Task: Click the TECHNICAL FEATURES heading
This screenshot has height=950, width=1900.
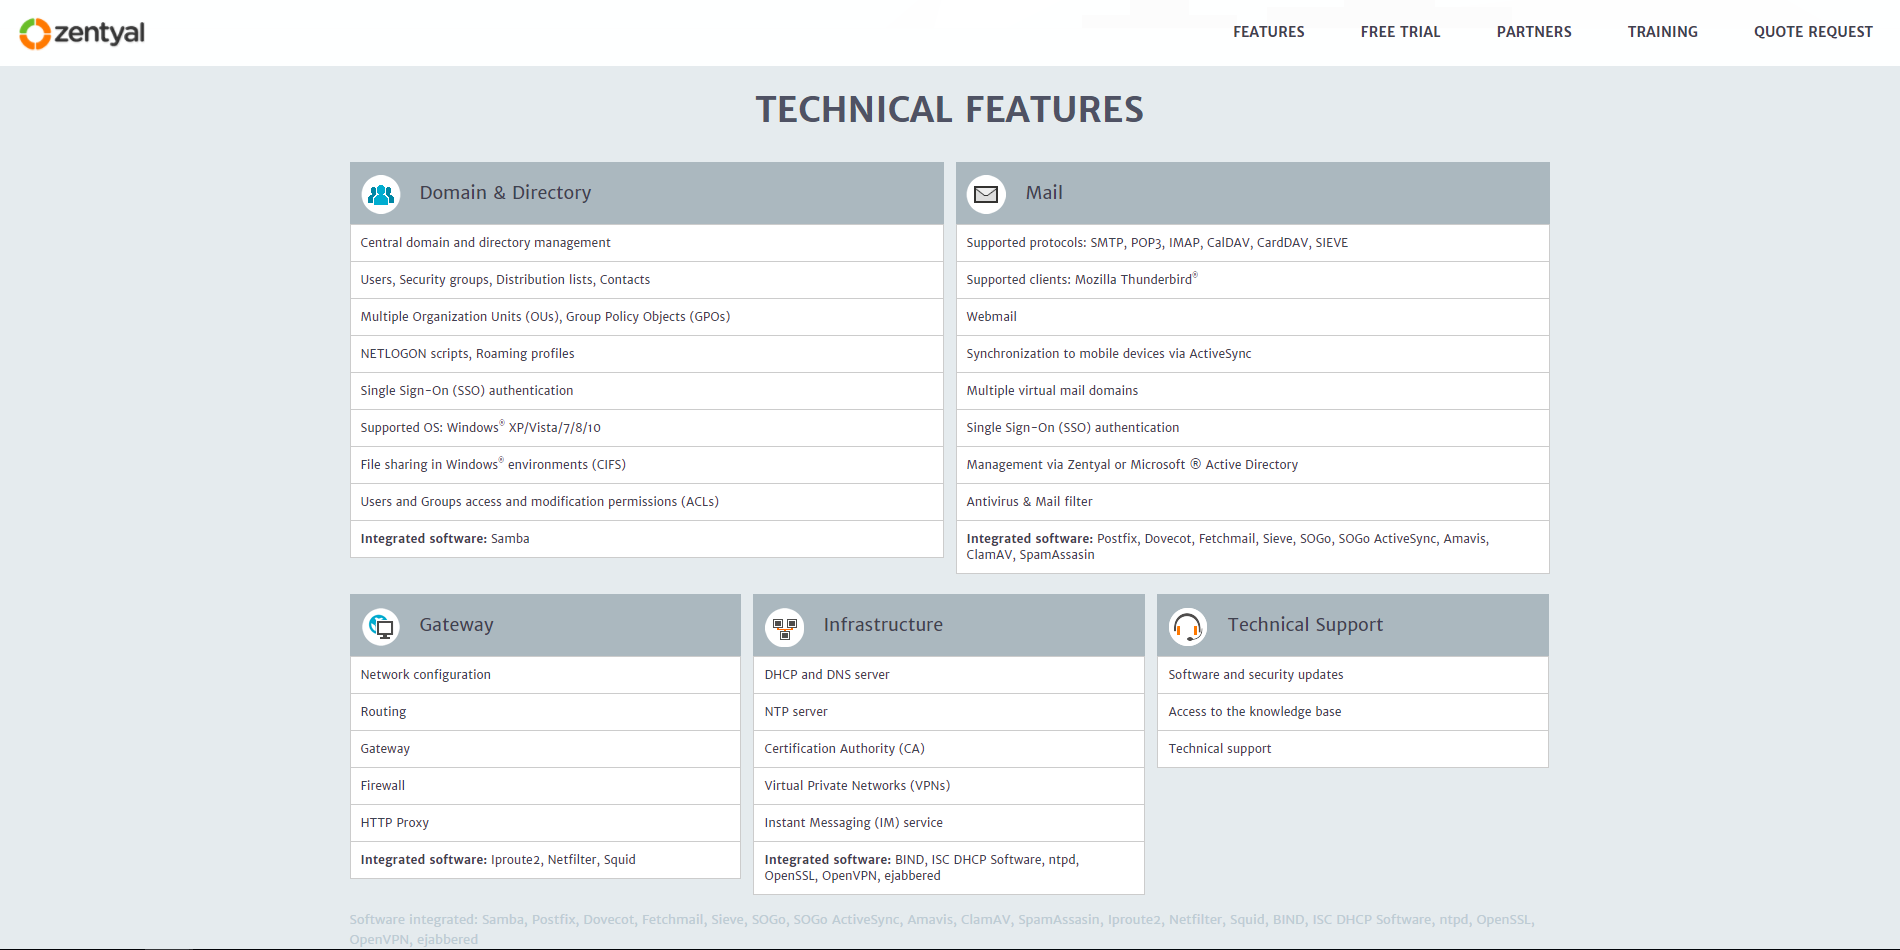Action: click(x=949, y=109)
